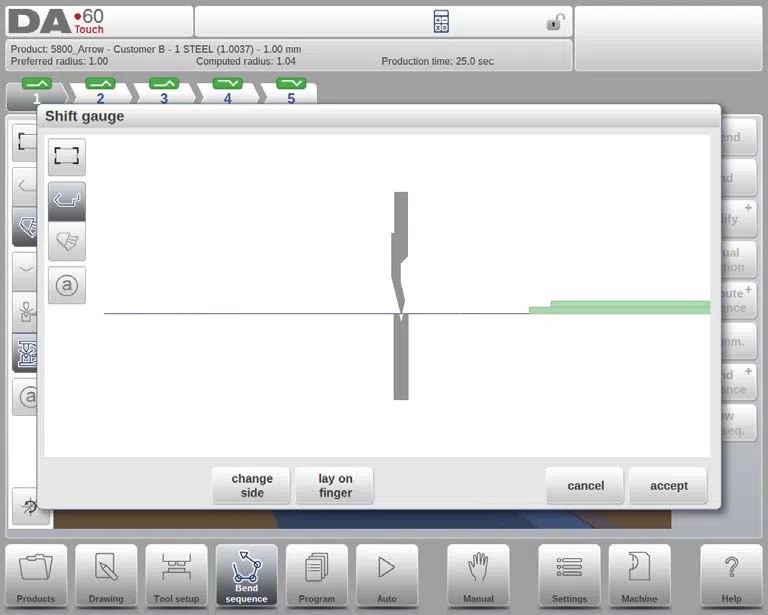Open the Settings mode

click(x=569, y=576)
